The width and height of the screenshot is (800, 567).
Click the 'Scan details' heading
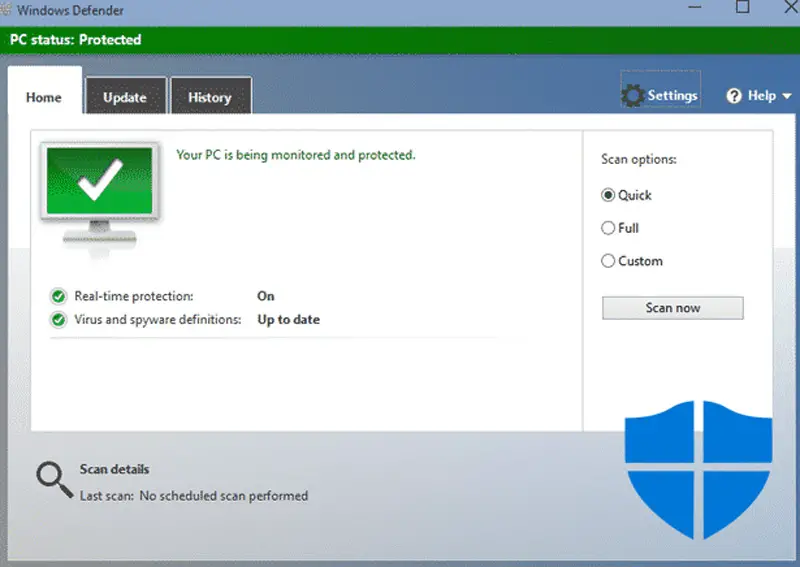(x=114, y=469)
